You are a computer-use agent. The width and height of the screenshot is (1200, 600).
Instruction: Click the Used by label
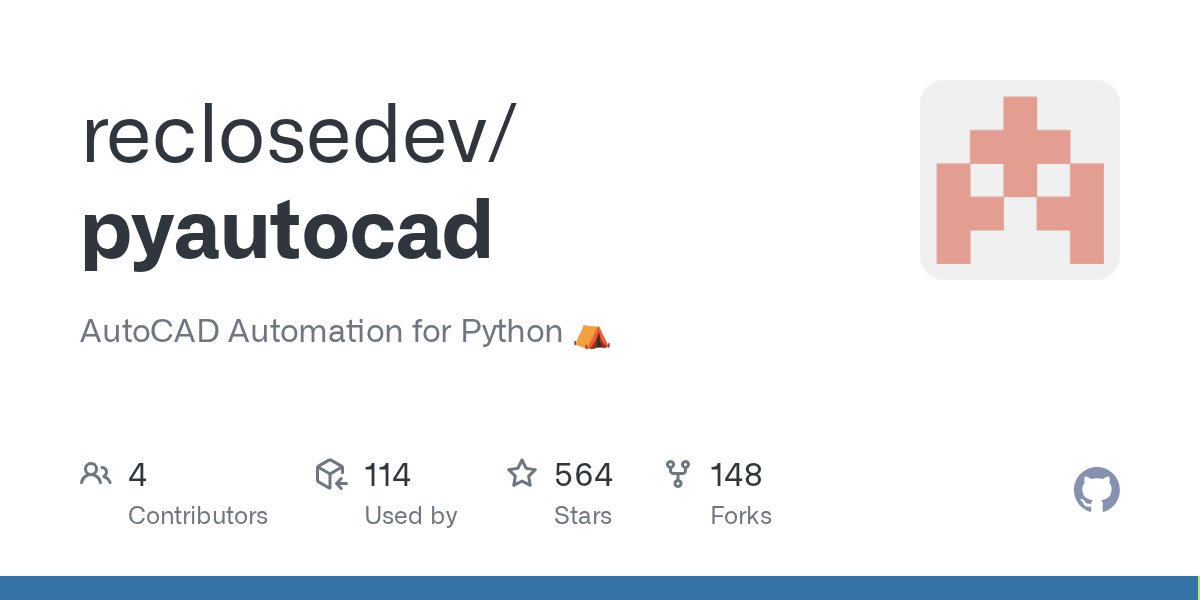click(411, 516)
